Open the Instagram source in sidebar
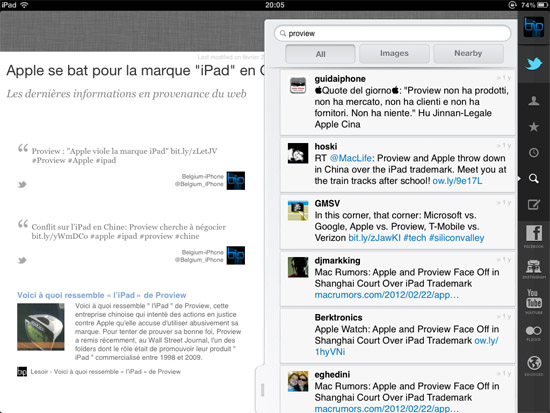This screenshot has width=550, height=413. click(534, 269)
